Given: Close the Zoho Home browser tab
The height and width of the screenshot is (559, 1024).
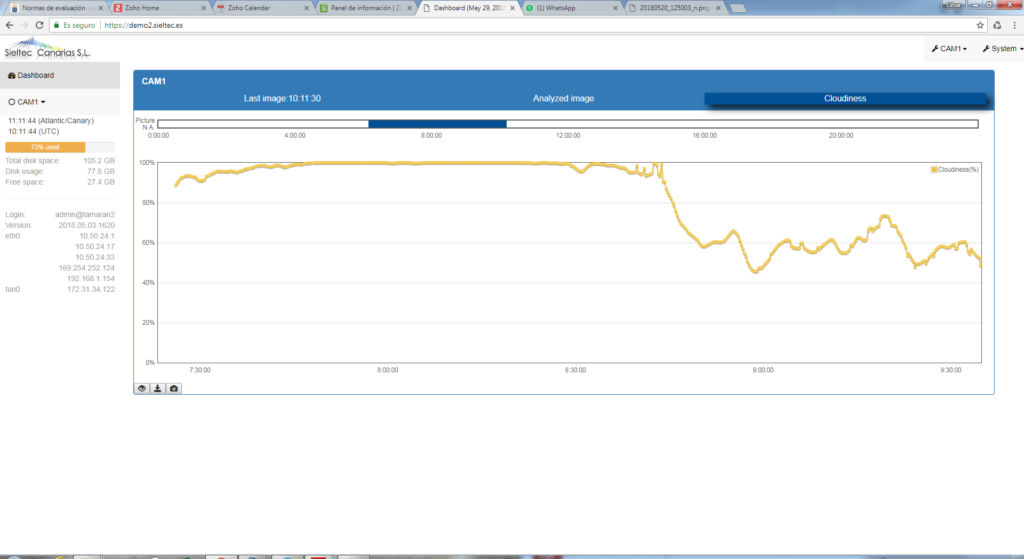Looking at the screenshot, I should click(x=204, y=8).
